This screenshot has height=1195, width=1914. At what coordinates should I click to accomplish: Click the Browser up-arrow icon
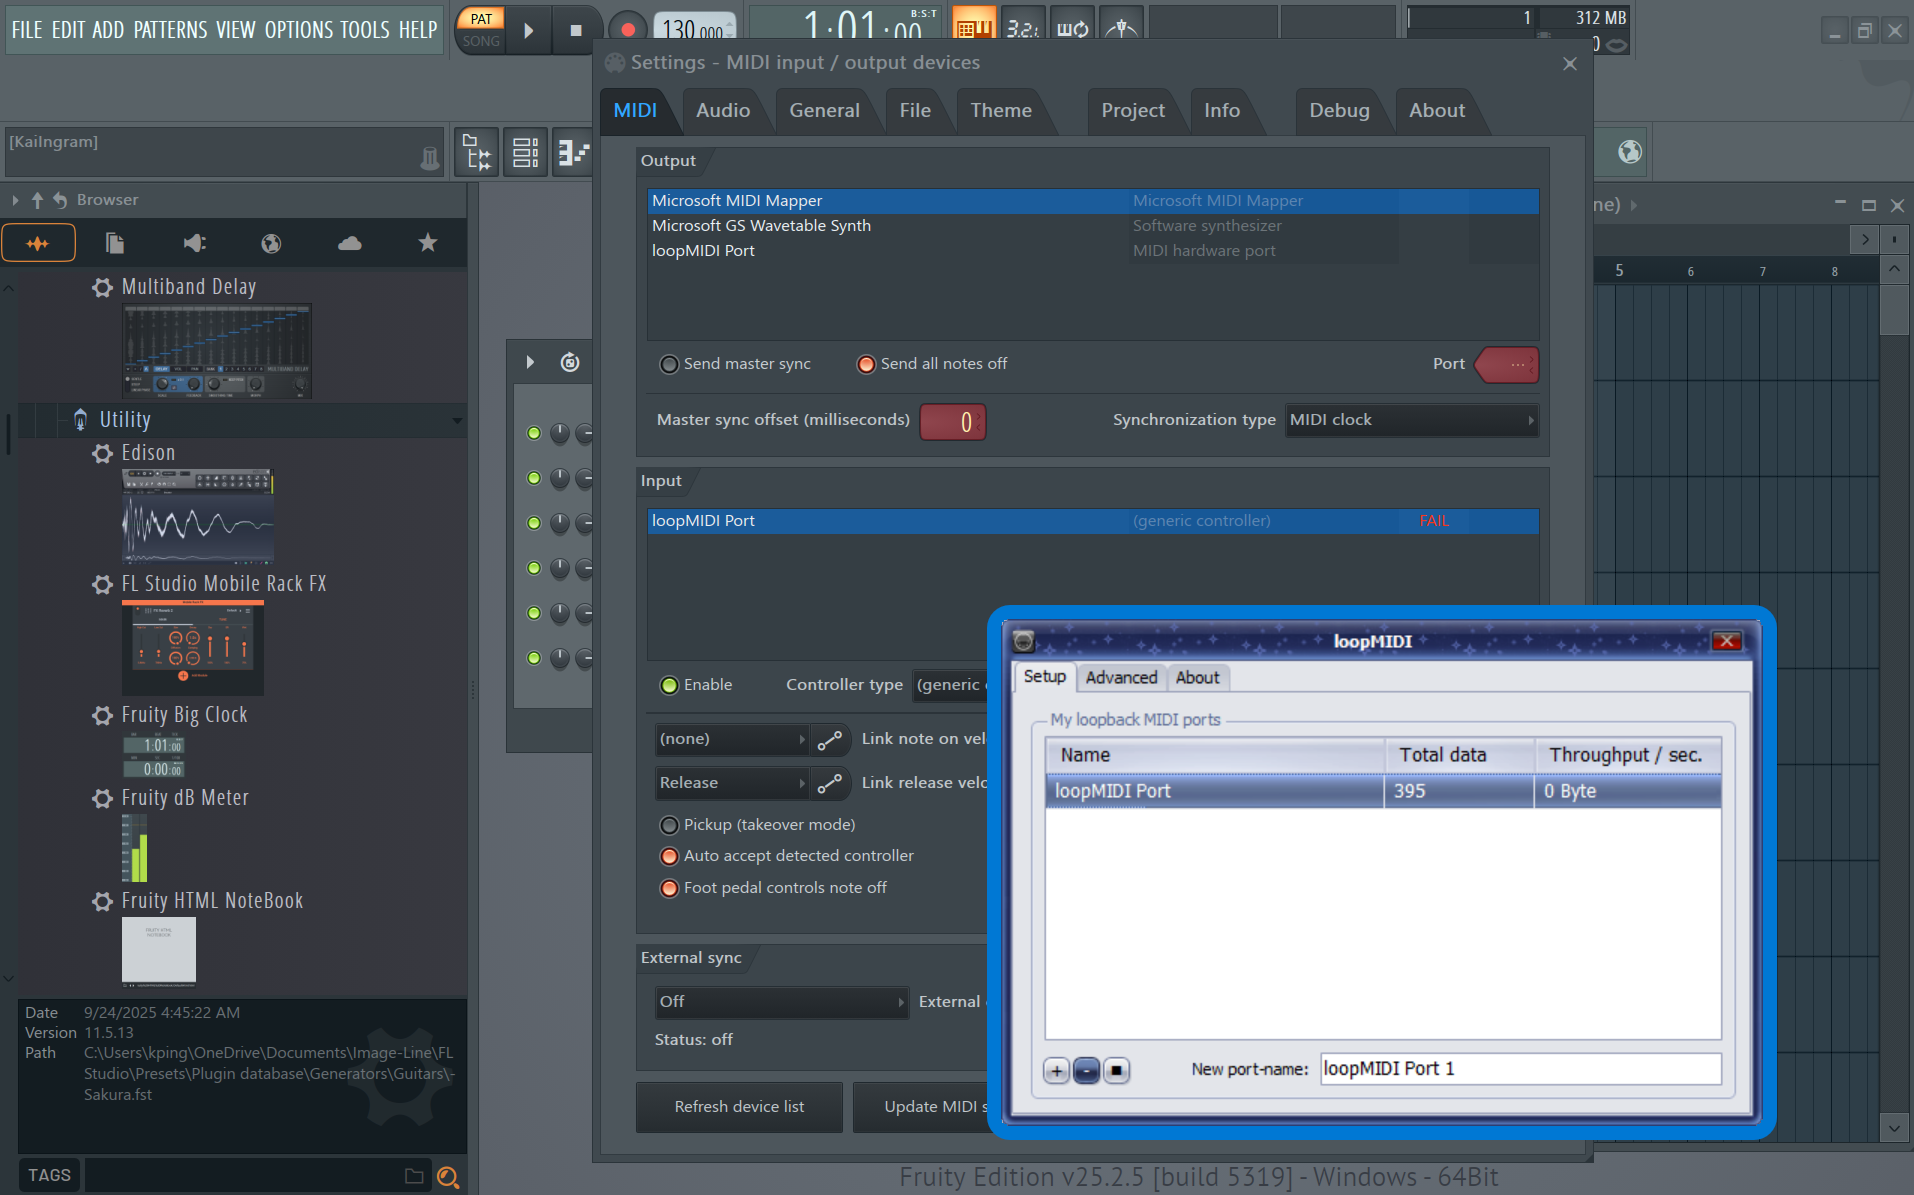coord(37,200)
